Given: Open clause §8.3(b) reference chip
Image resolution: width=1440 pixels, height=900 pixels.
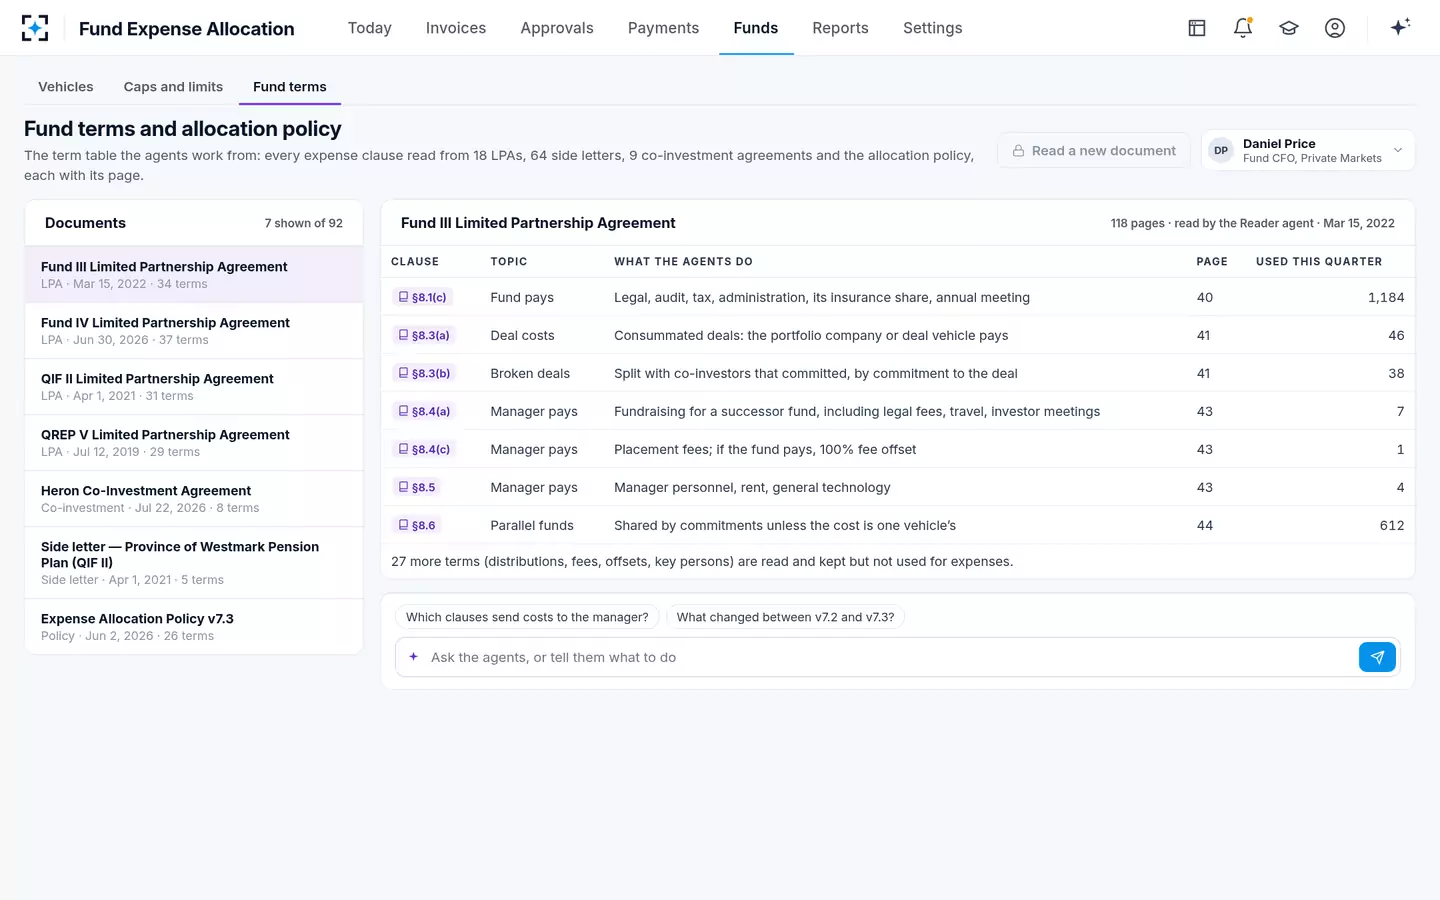Looking at the screenshot, I should point(424,373).
